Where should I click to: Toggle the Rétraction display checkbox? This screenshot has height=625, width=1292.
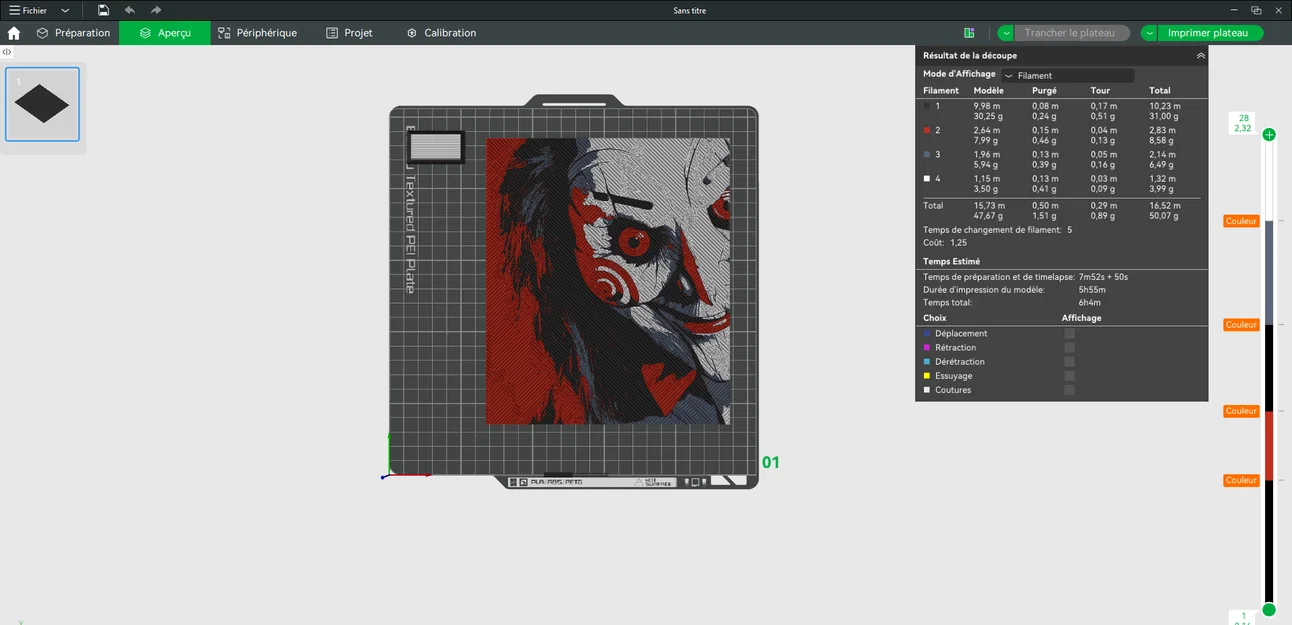pyautogui.click(x=1069, y=348)
